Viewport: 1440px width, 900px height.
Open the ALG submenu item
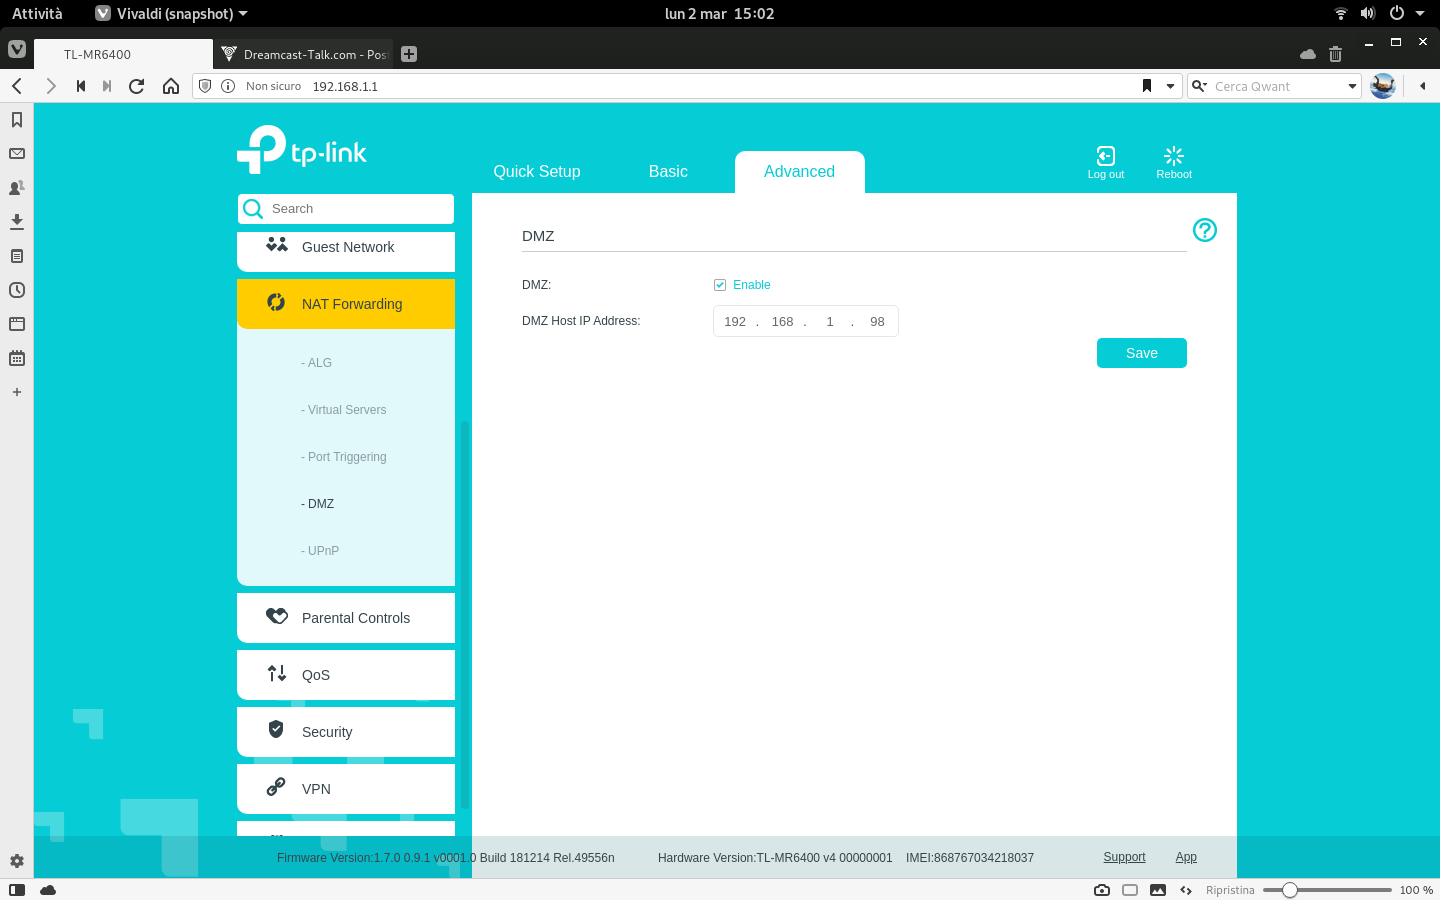pos(316,363)
